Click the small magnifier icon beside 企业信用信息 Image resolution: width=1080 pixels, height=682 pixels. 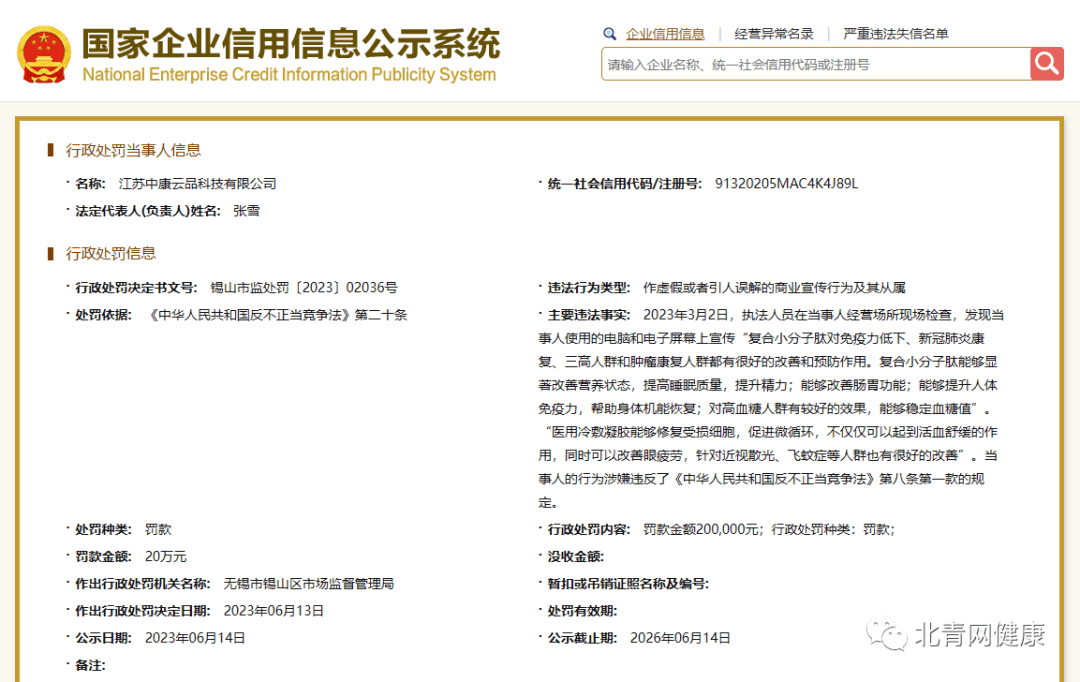(x=610, y=34)
